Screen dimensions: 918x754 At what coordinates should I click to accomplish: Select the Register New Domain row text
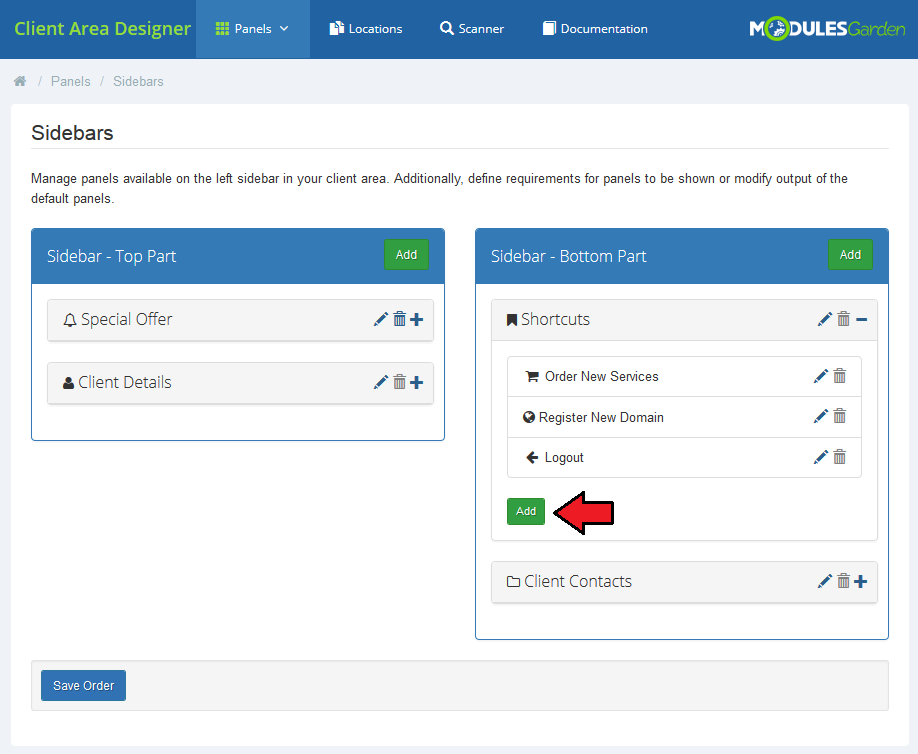tap(601, 417)
